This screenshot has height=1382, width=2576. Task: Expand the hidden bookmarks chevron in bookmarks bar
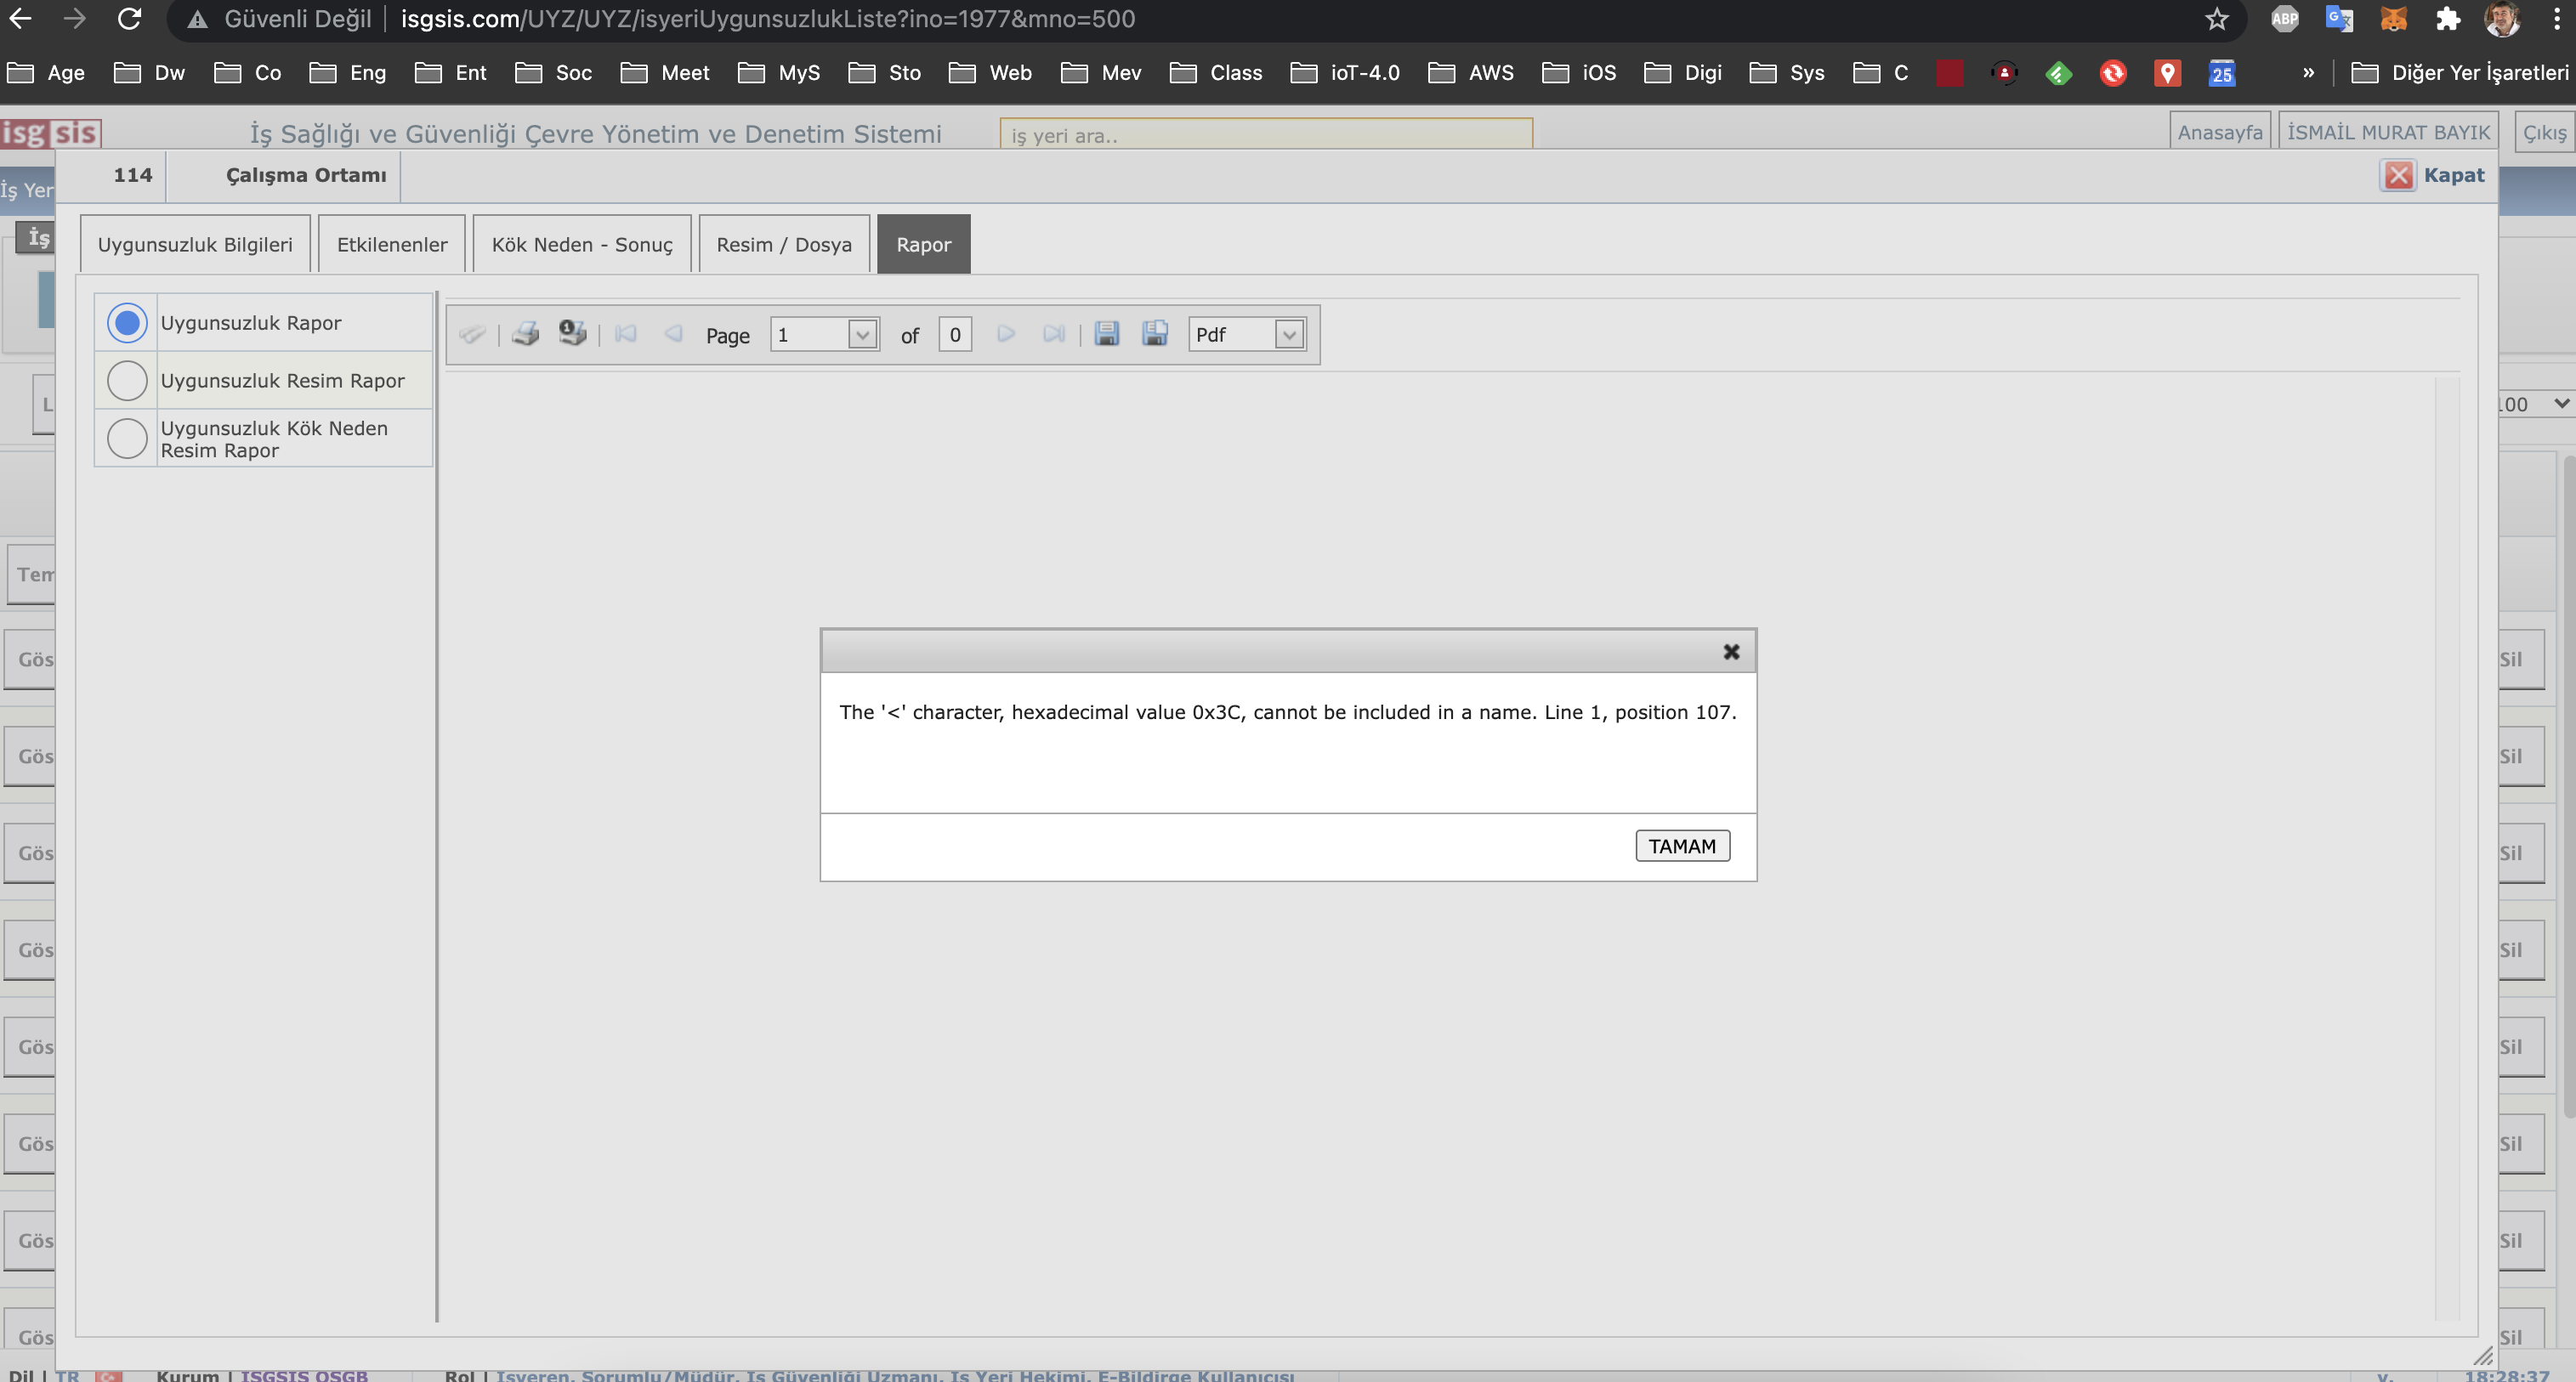[x=2308, y=73]
